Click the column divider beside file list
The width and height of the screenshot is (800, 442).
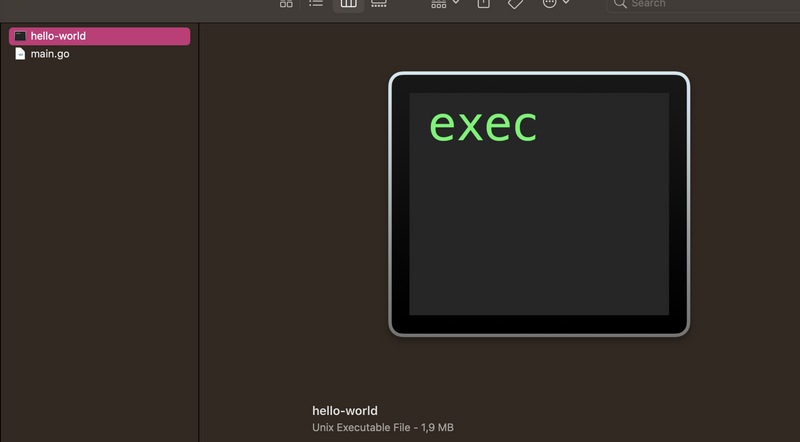[199, 230]
